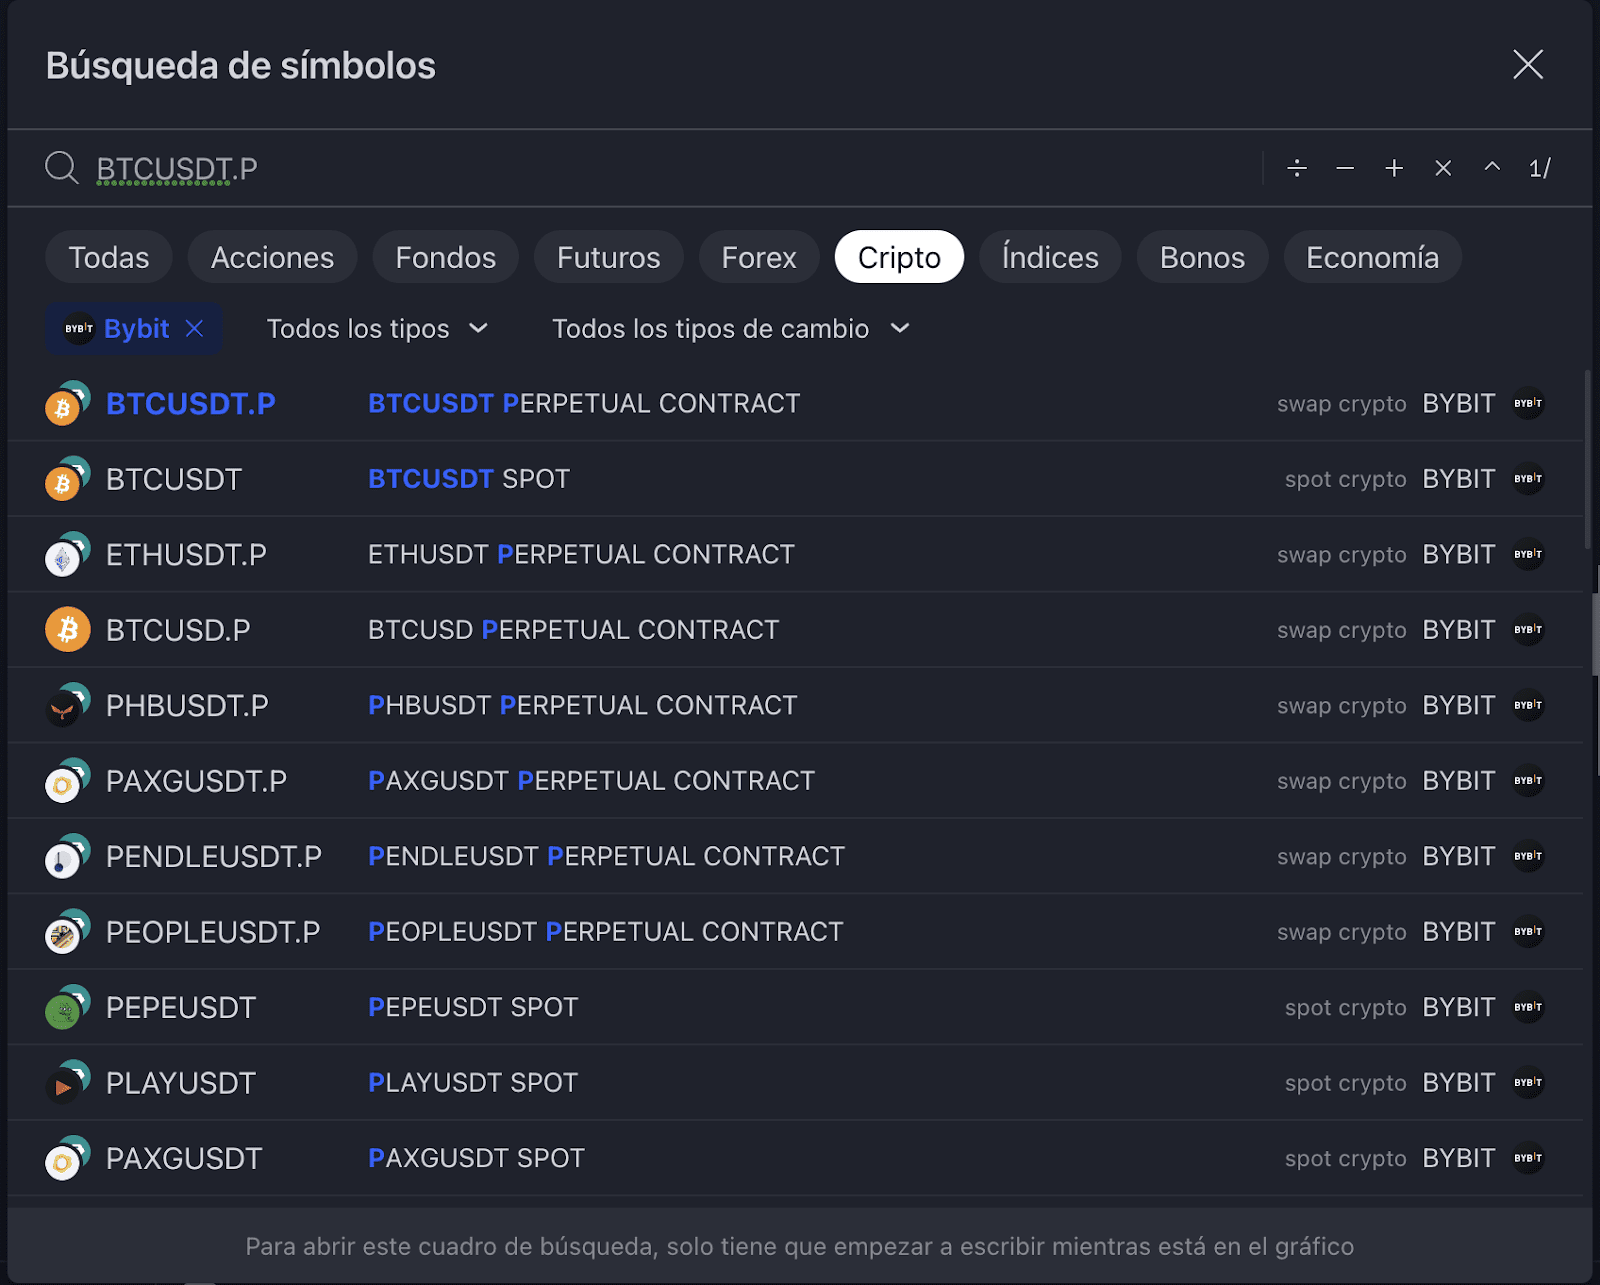Image resolution: width=1600 pixels, height=1285 pixels.
Task: Click Bybit logo in PAXGUSDT.P row
Action: tap(1528, 781)
